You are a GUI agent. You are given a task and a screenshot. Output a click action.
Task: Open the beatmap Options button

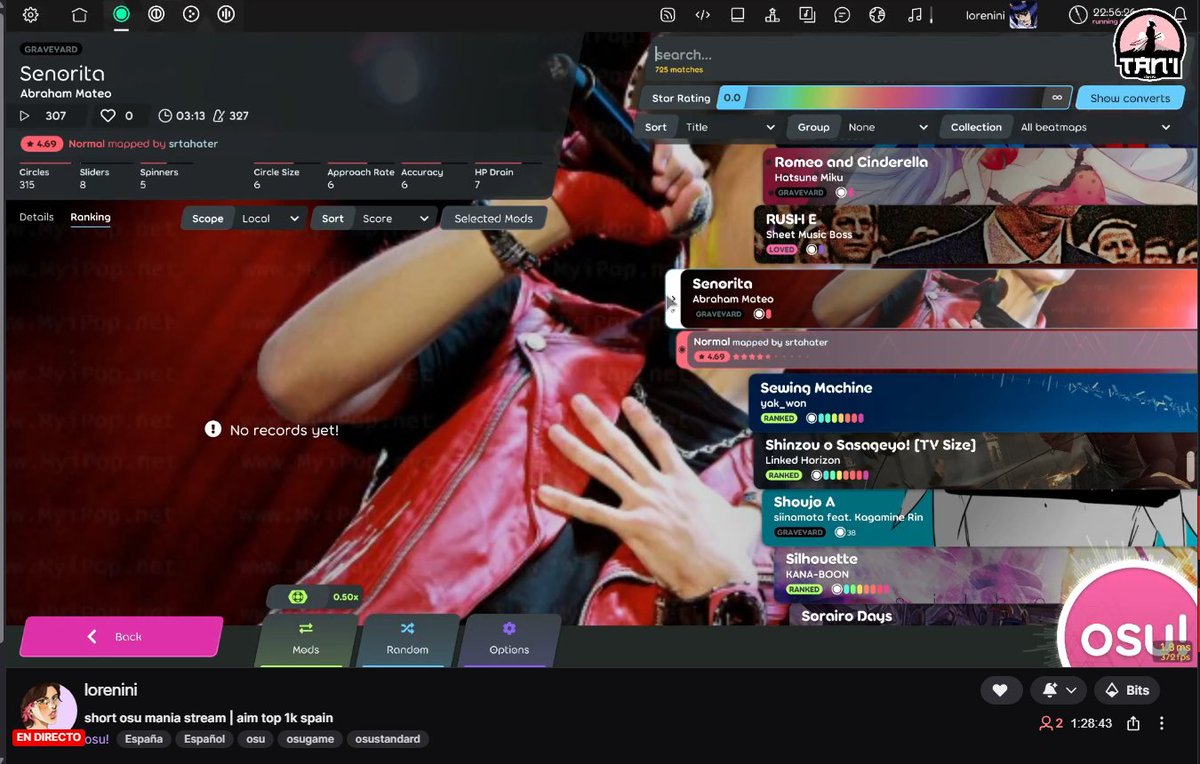click(509, 640)
